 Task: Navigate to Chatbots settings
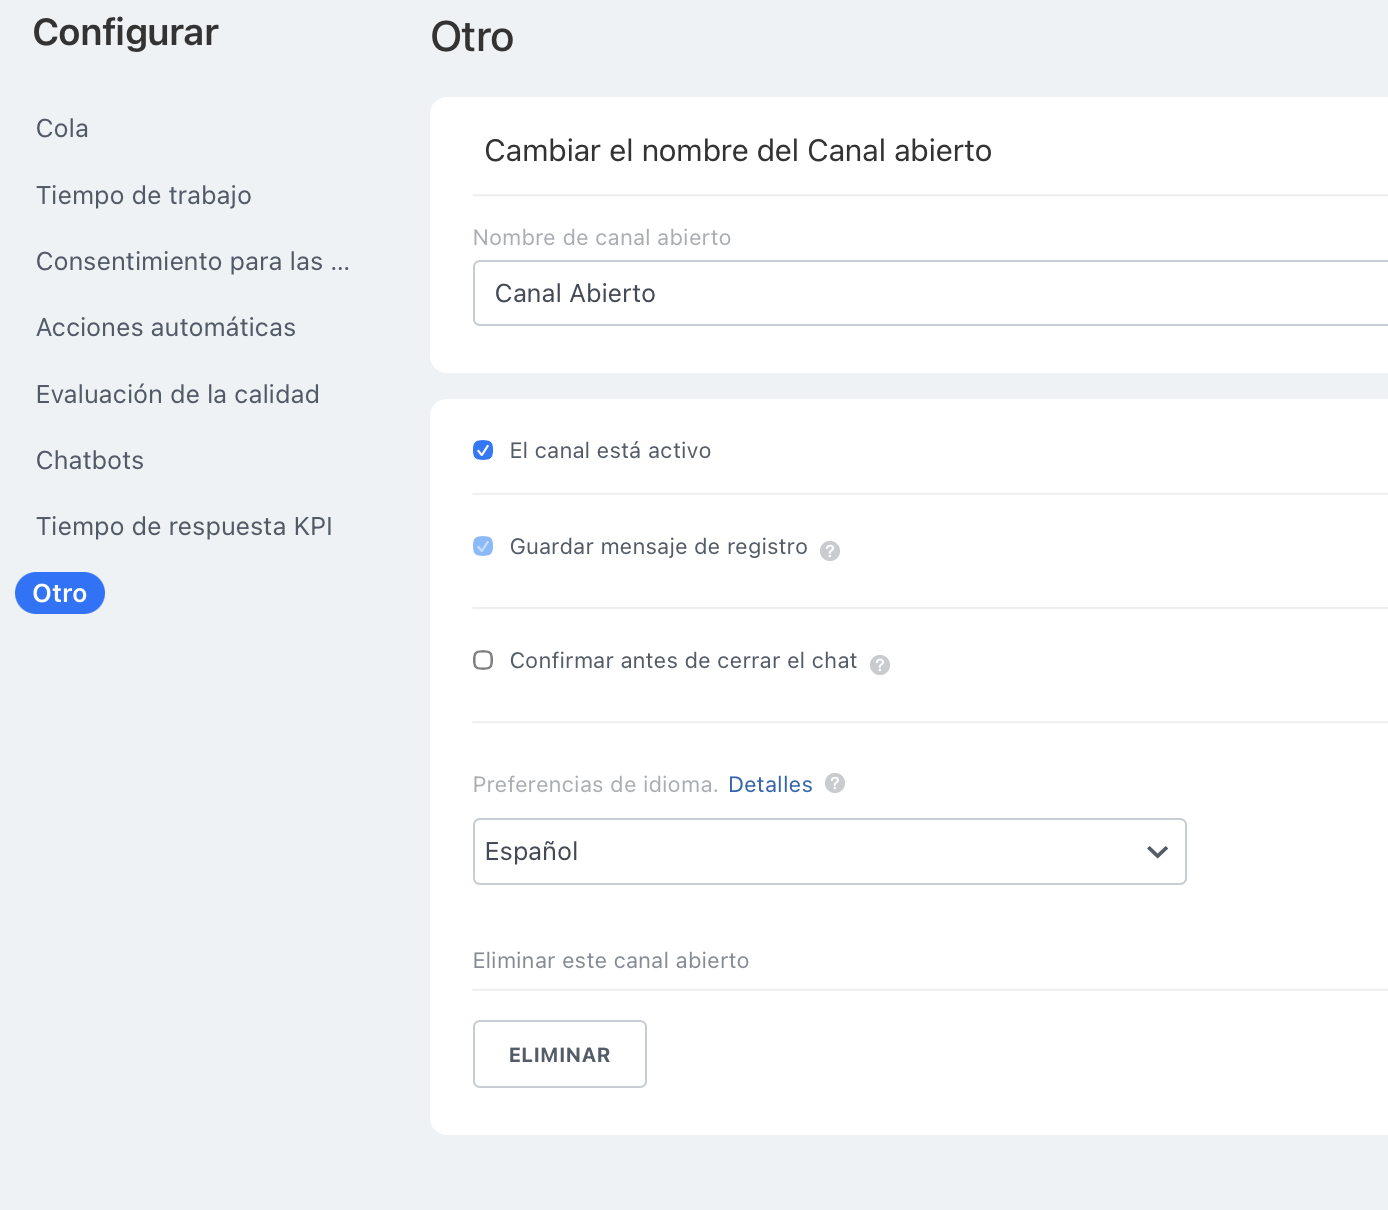90,461
